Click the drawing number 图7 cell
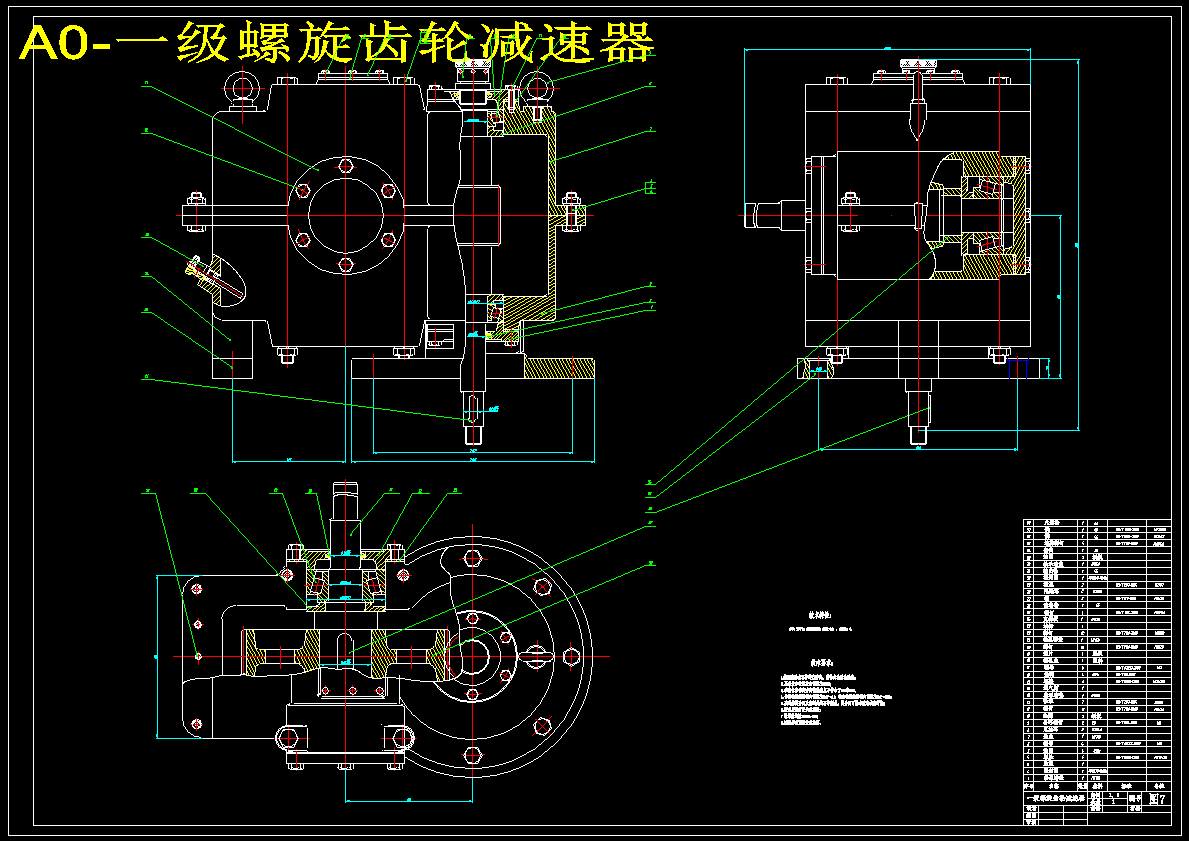Screen dimensions: 1189x841 (1158, 799)
